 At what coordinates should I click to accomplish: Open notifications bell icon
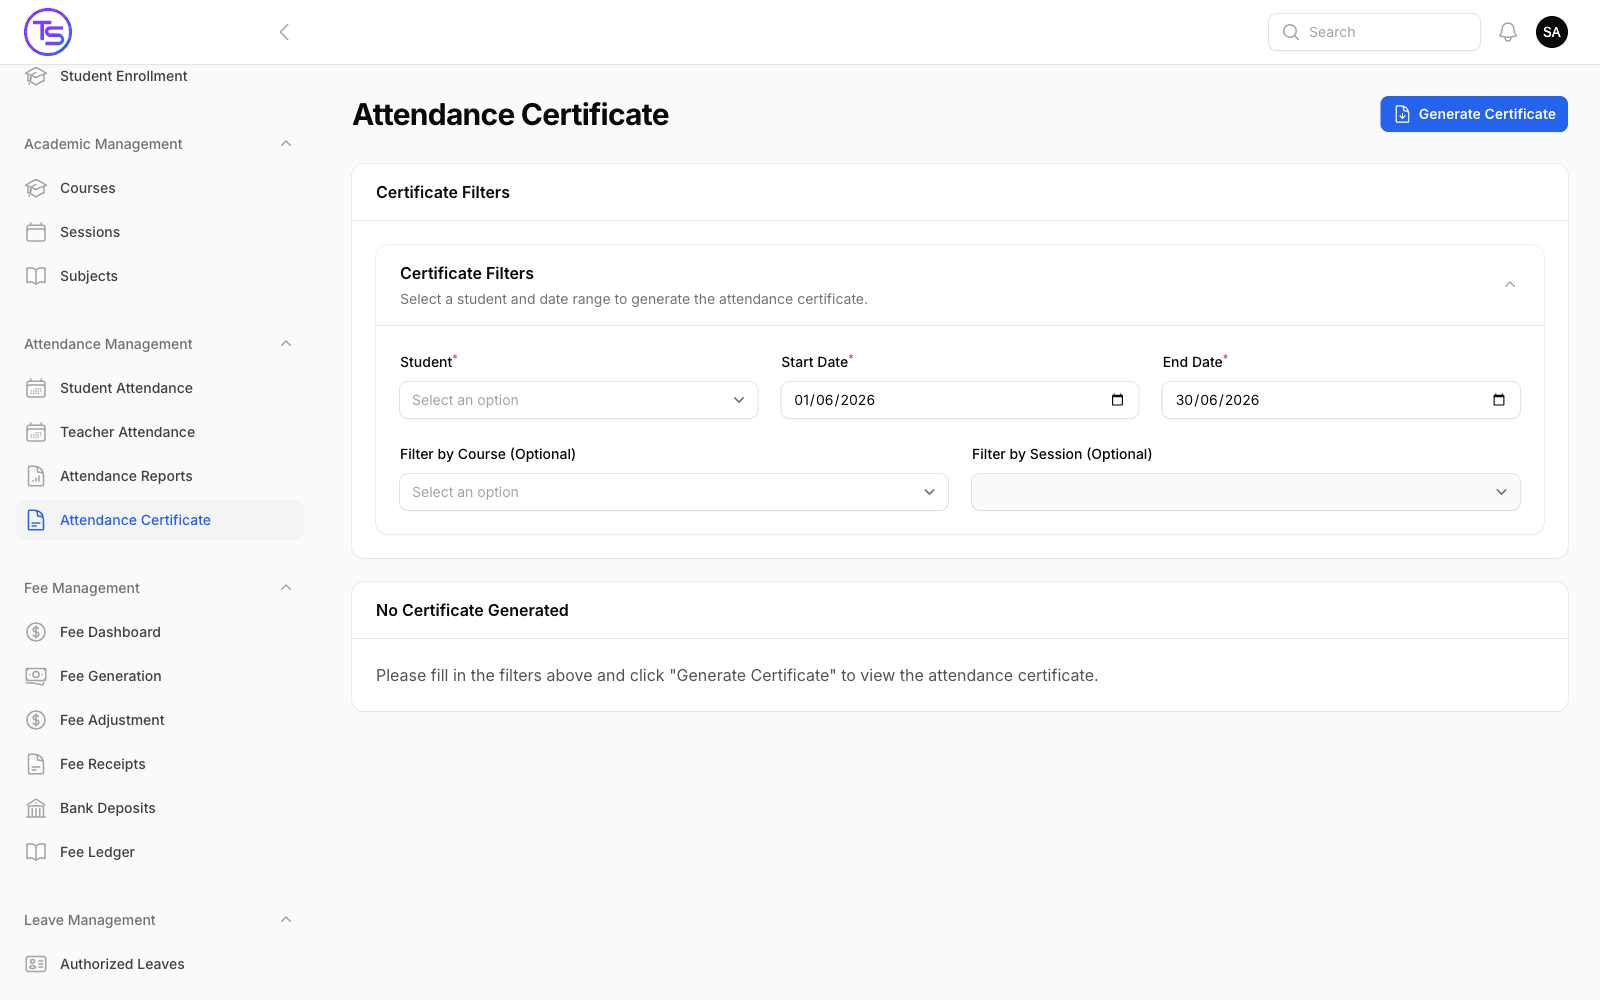[x=1508, y=32]
